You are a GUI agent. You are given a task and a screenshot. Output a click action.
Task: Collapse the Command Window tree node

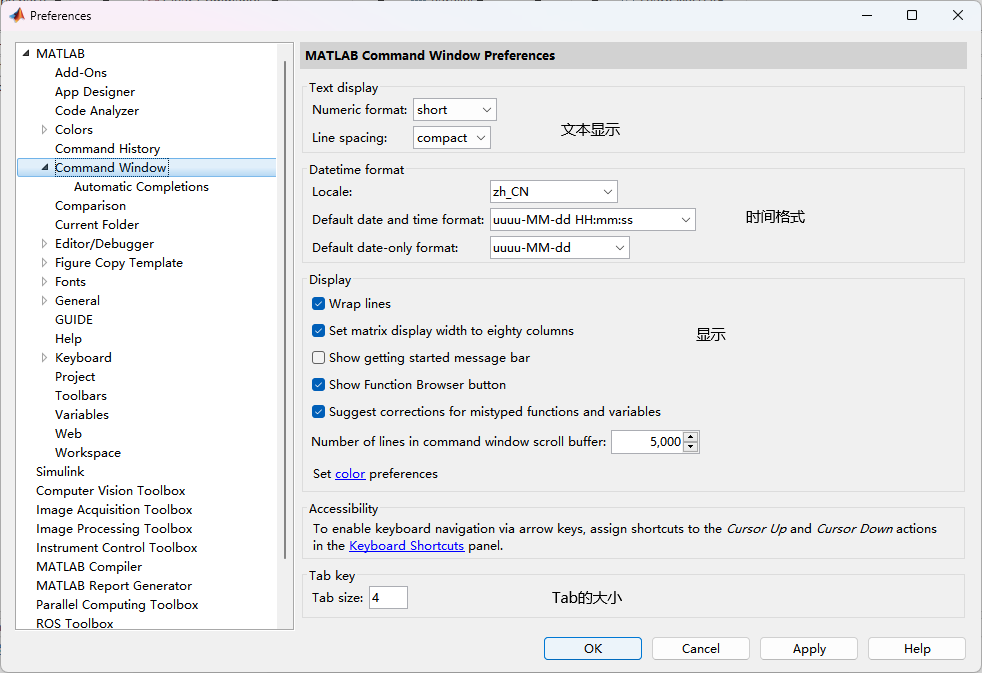(44, 168)
